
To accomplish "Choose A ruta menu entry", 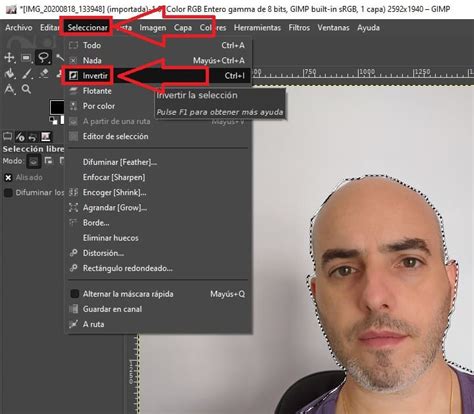I will click(158, 324).
